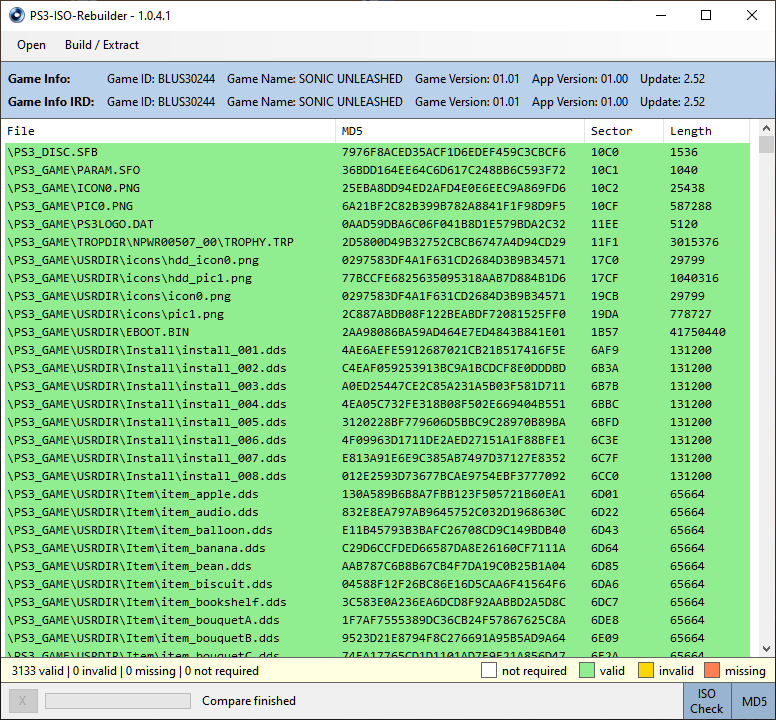Screen dimensions: 776x720
Task: Select the item_audio.dds row
Action: pos(377,512)
